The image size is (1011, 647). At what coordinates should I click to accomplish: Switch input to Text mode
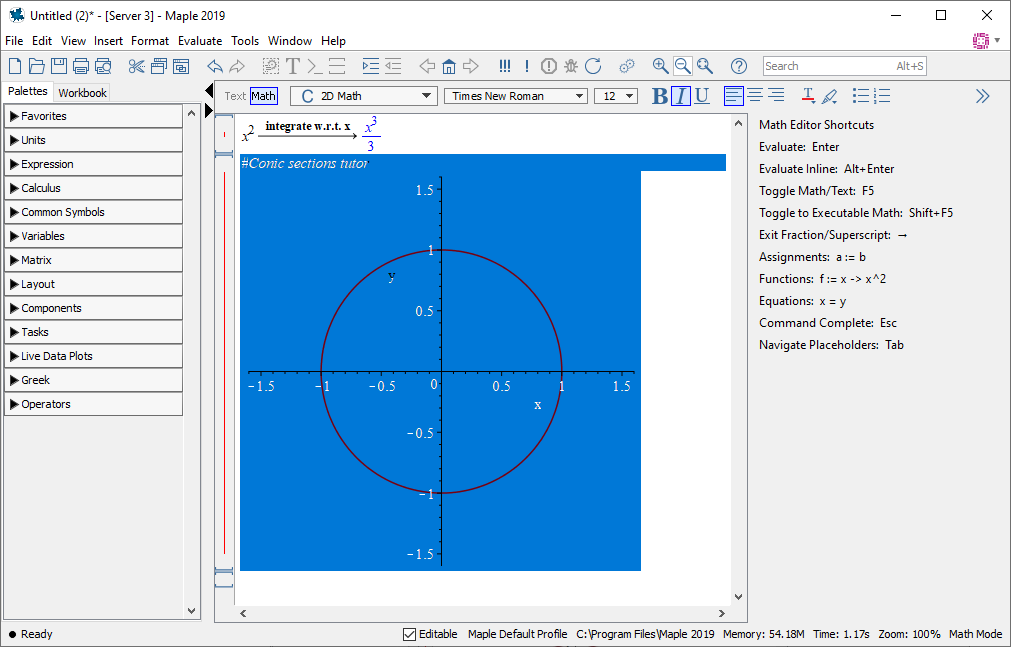pos(235,96)
